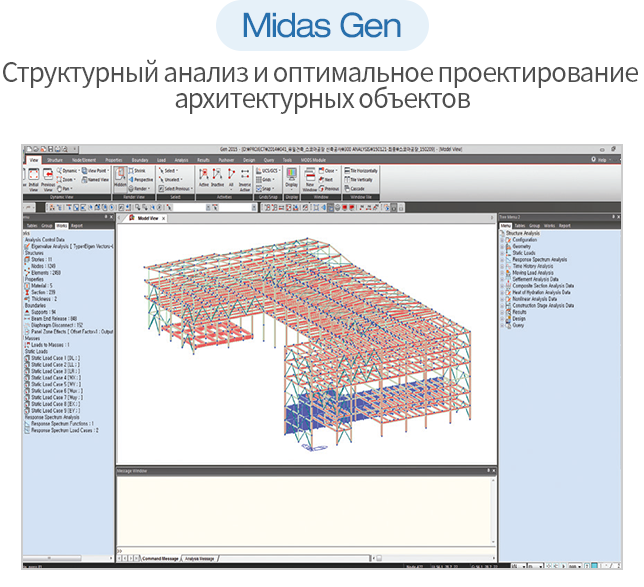This screenshot has height=587, width=644.
Task: Click Next in the Window group
Action: (x=326, y=180)
